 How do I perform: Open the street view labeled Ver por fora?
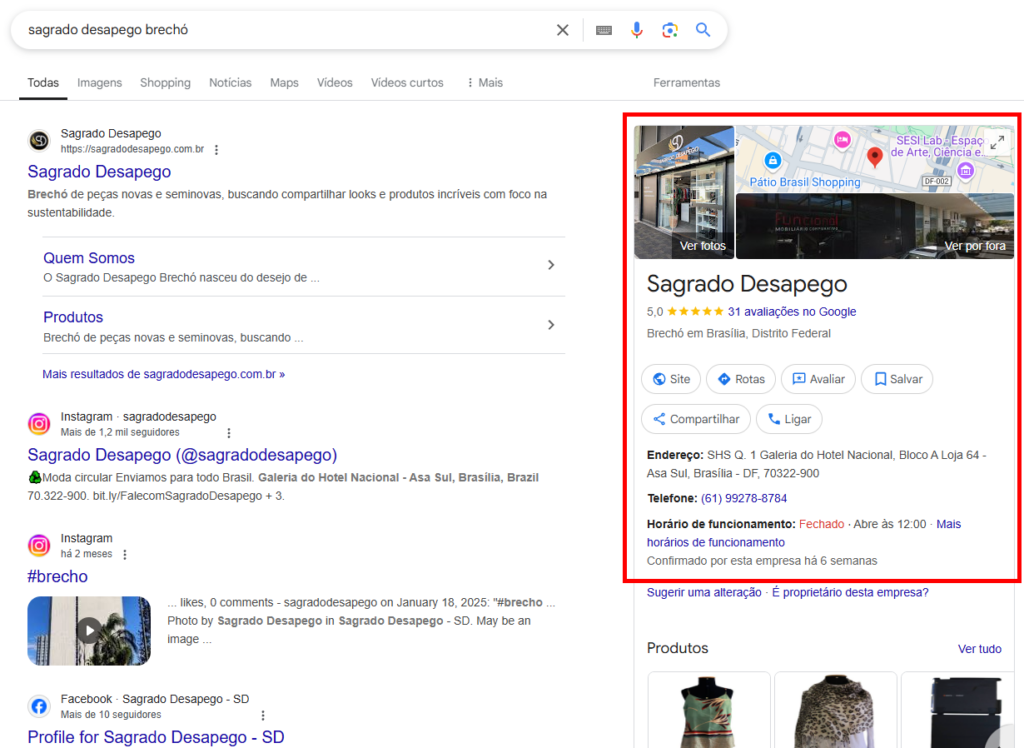click(x=875, y=226)
